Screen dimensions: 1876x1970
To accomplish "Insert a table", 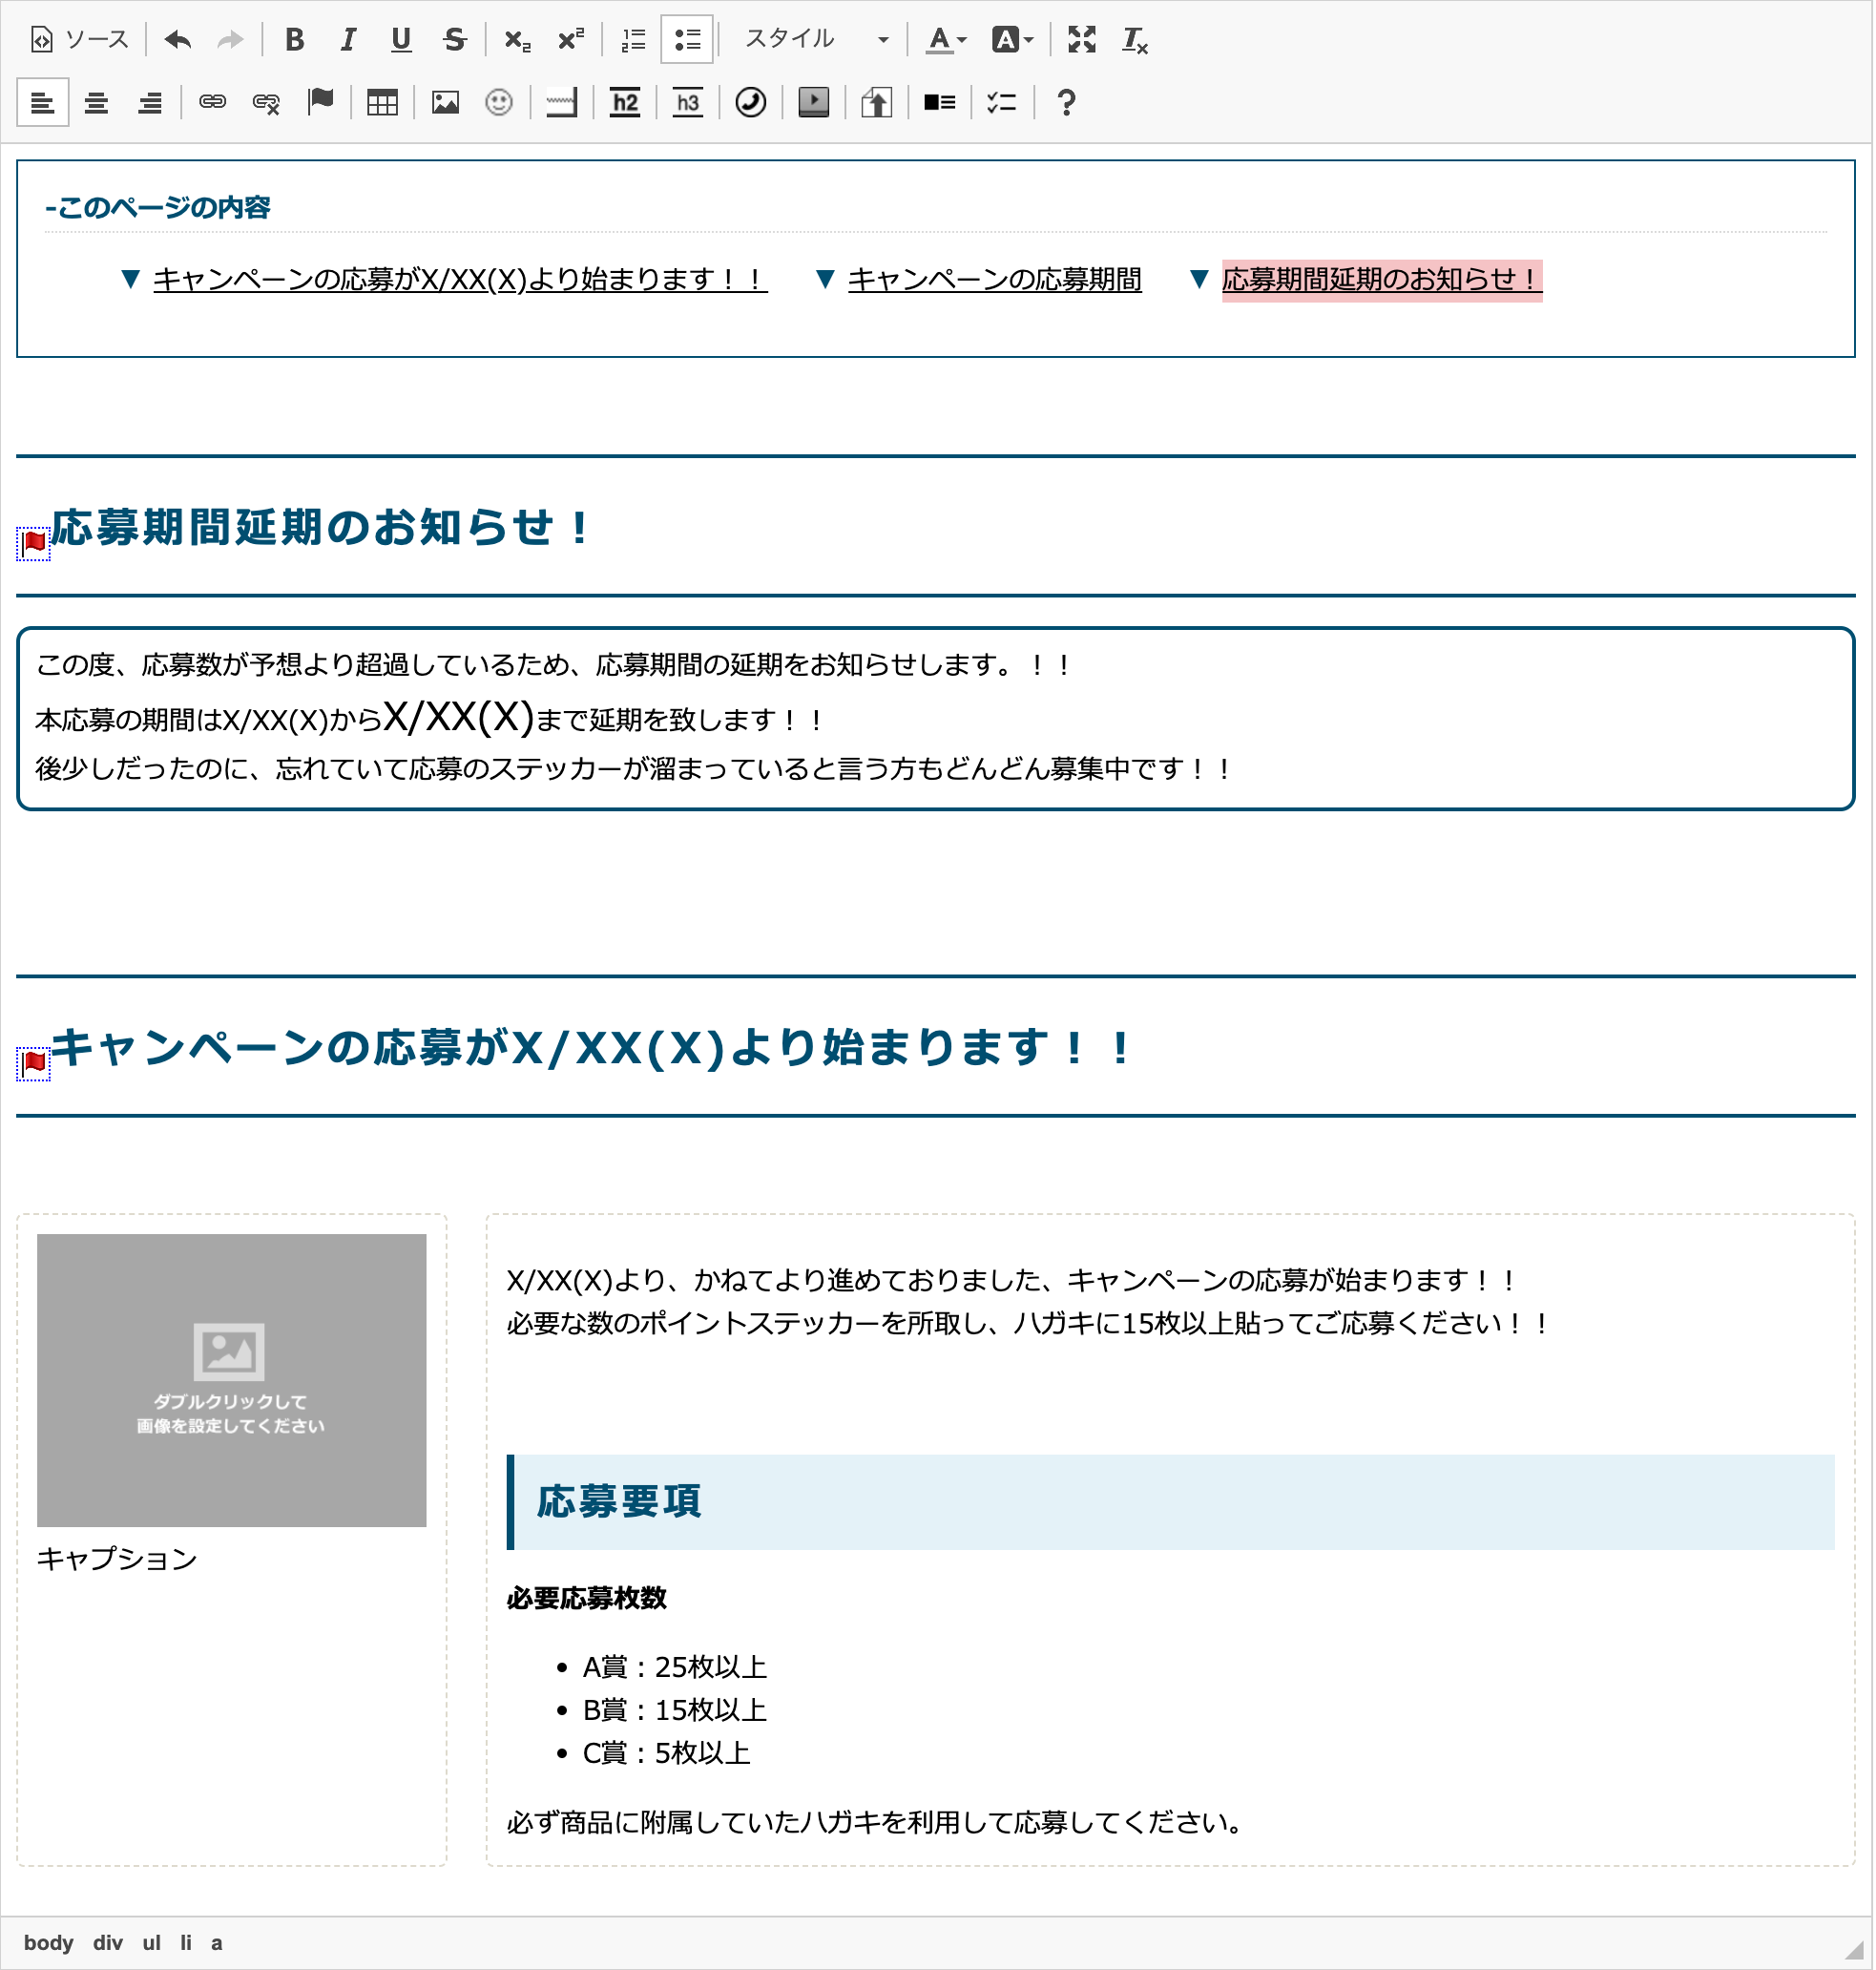I will pyautogui.click(x=382, y=102).
